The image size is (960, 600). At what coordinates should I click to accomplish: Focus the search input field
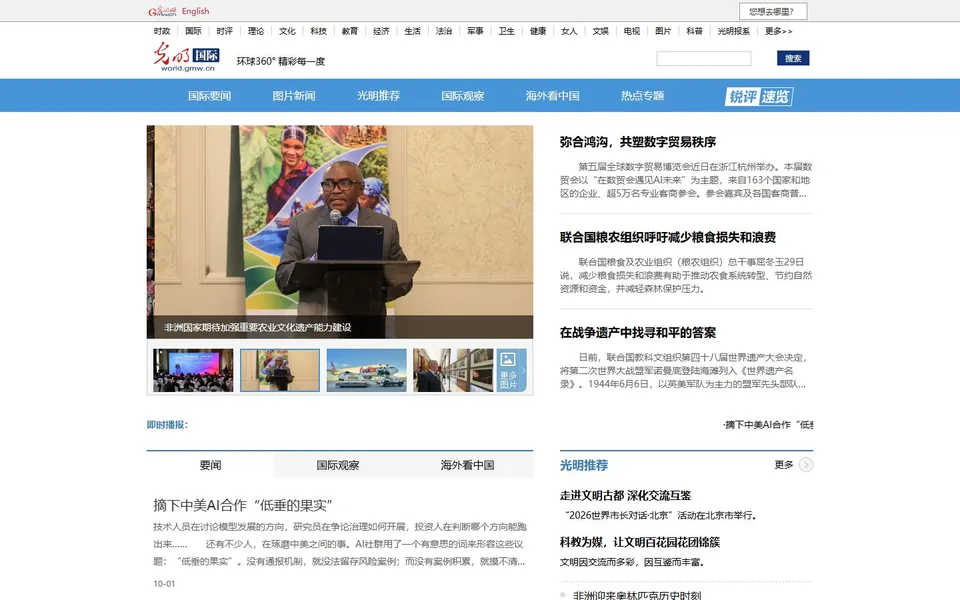703,58
